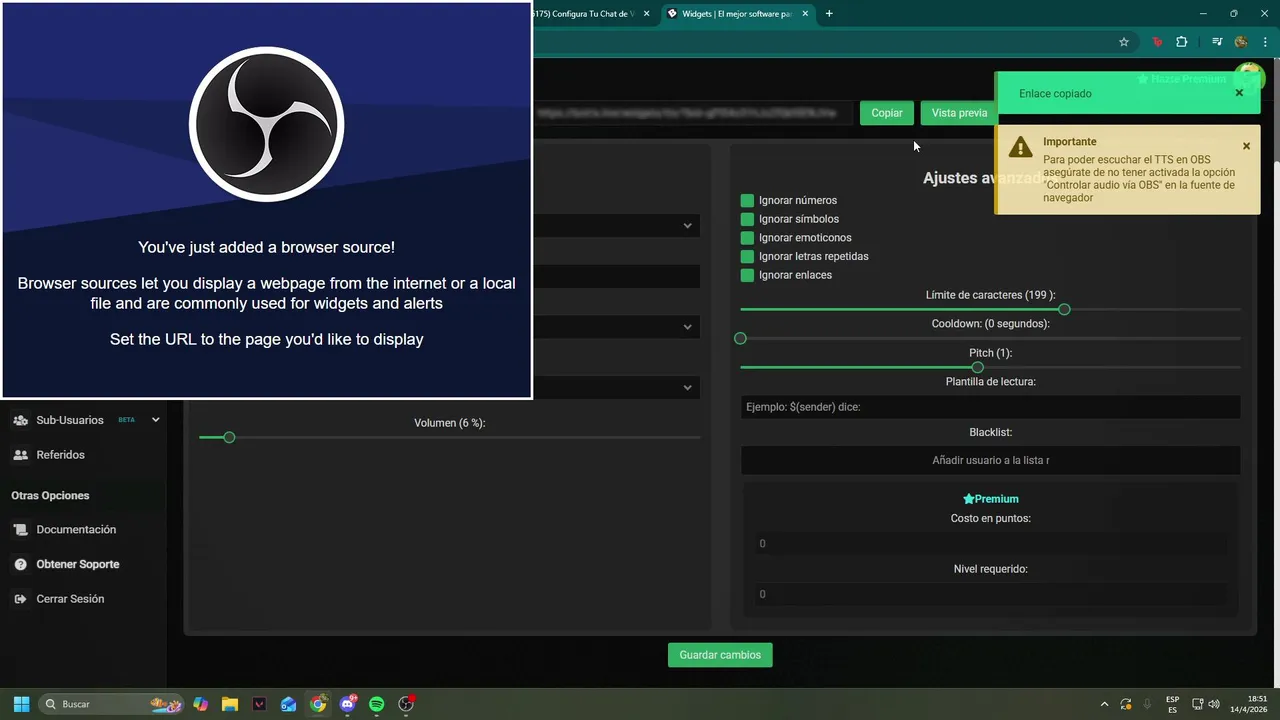Viewport: 1280px width, 720px height.
Task: Switch the ESP keyboard language indicator
Action: [x=1172, y=704]
